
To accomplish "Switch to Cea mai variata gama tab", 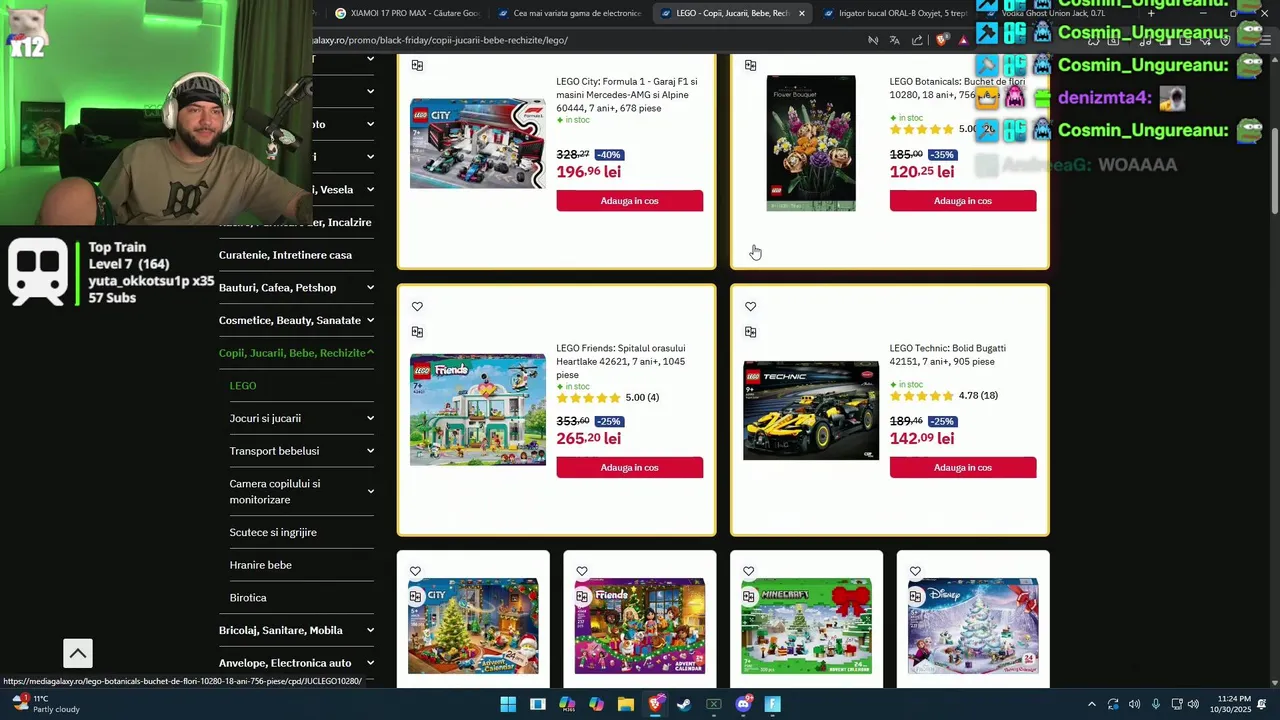I will [x=570, y=13].
